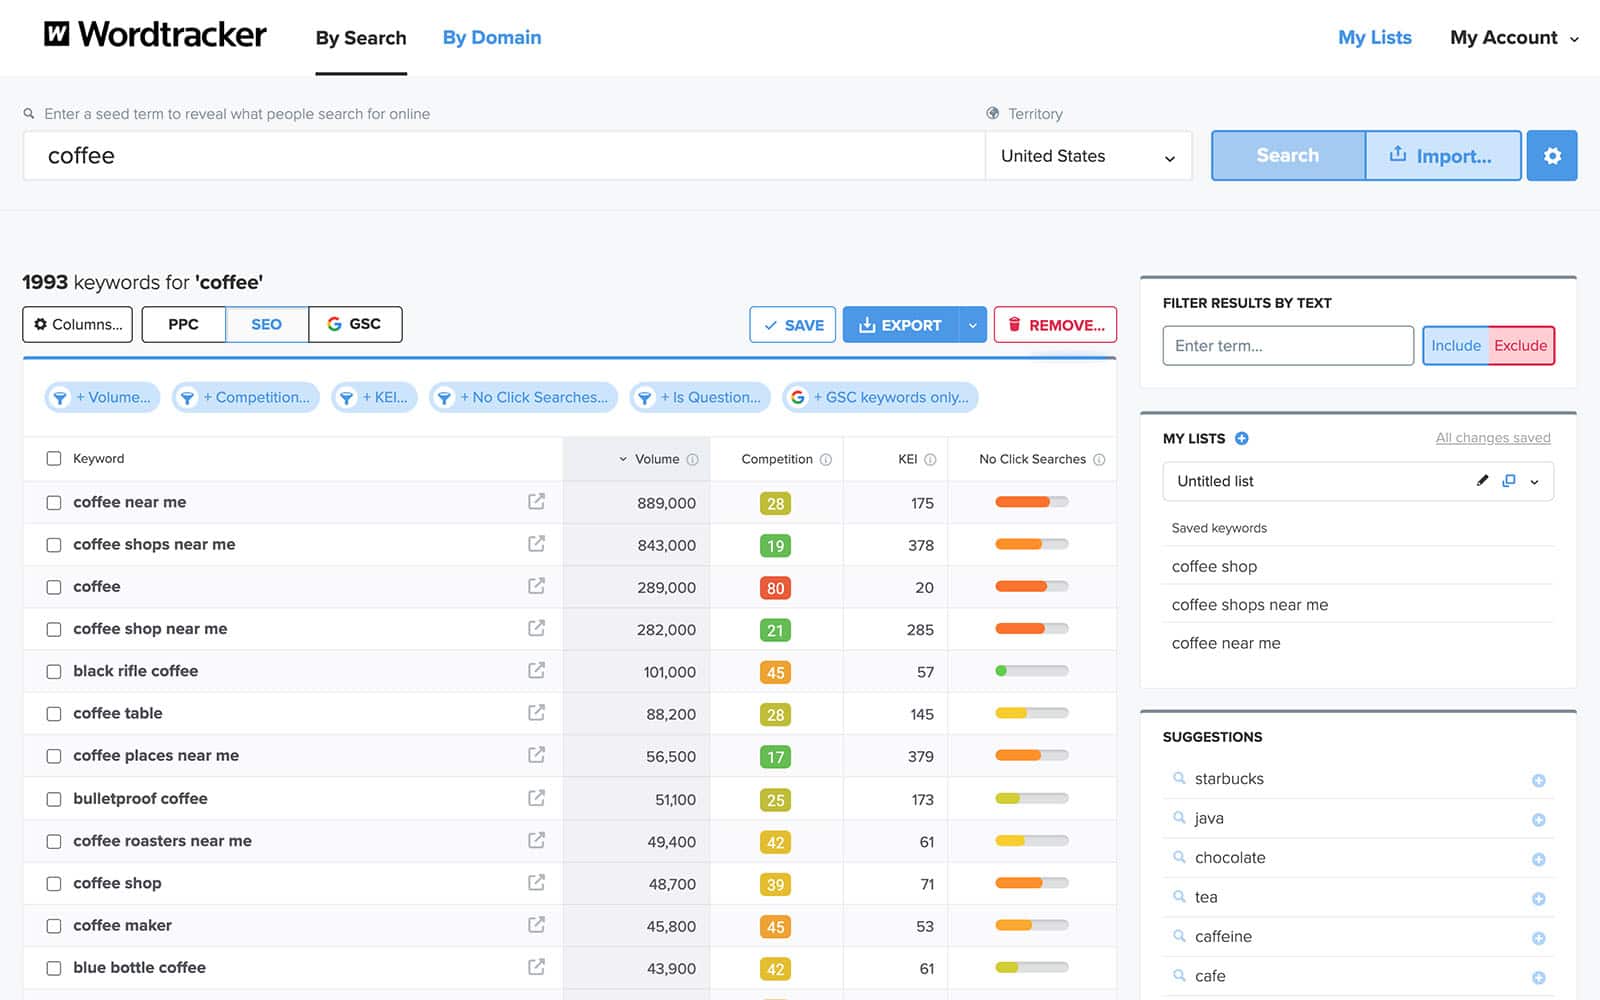Click the plus icon beside MY LISTS
Viewport: 1600px width, 1000px height.
[1241, 438]
